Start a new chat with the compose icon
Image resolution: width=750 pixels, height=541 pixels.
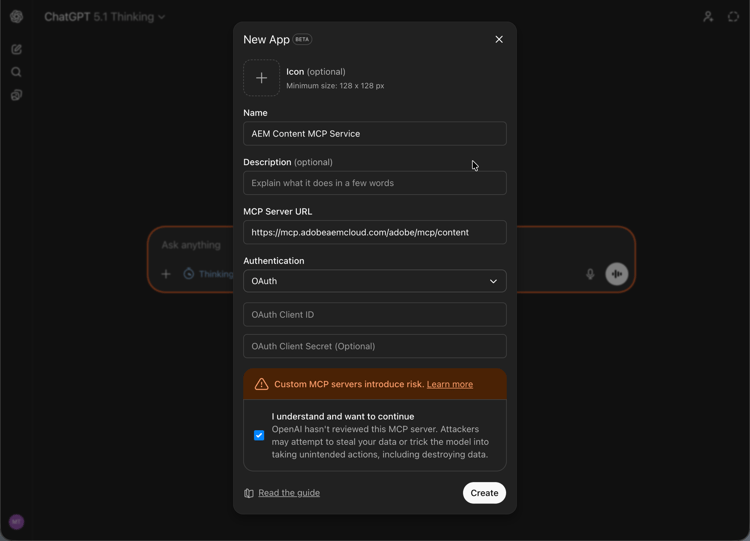tap(16, 49)
